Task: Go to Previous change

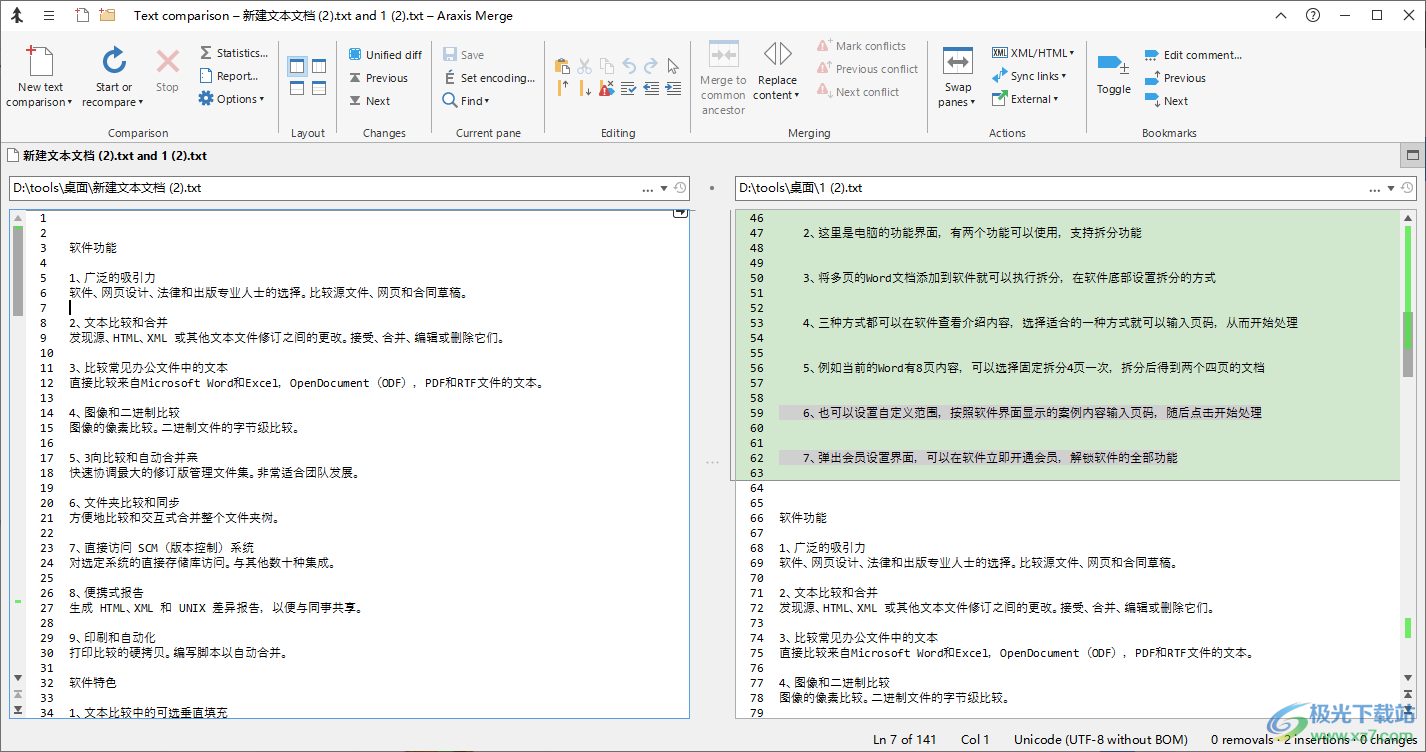Action: [x=378, y=78]
